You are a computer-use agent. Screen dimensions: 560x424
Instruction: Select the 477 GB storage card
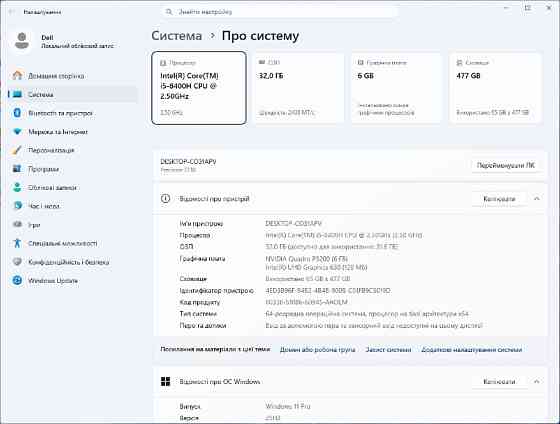pyautogui.click(x=496, y=88)
